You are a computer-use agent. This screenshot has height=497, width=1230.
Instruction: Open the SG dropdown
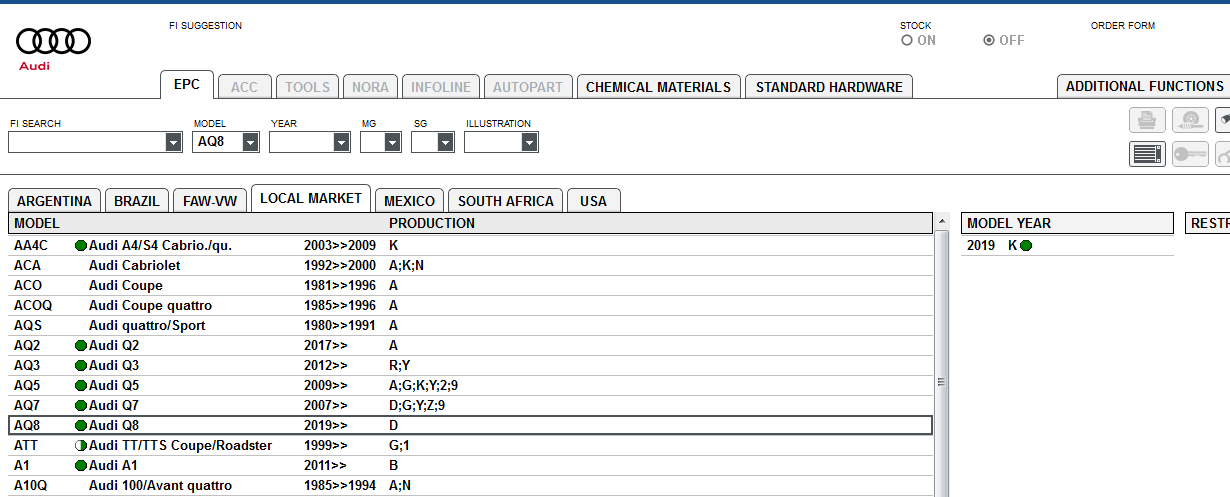445,142
